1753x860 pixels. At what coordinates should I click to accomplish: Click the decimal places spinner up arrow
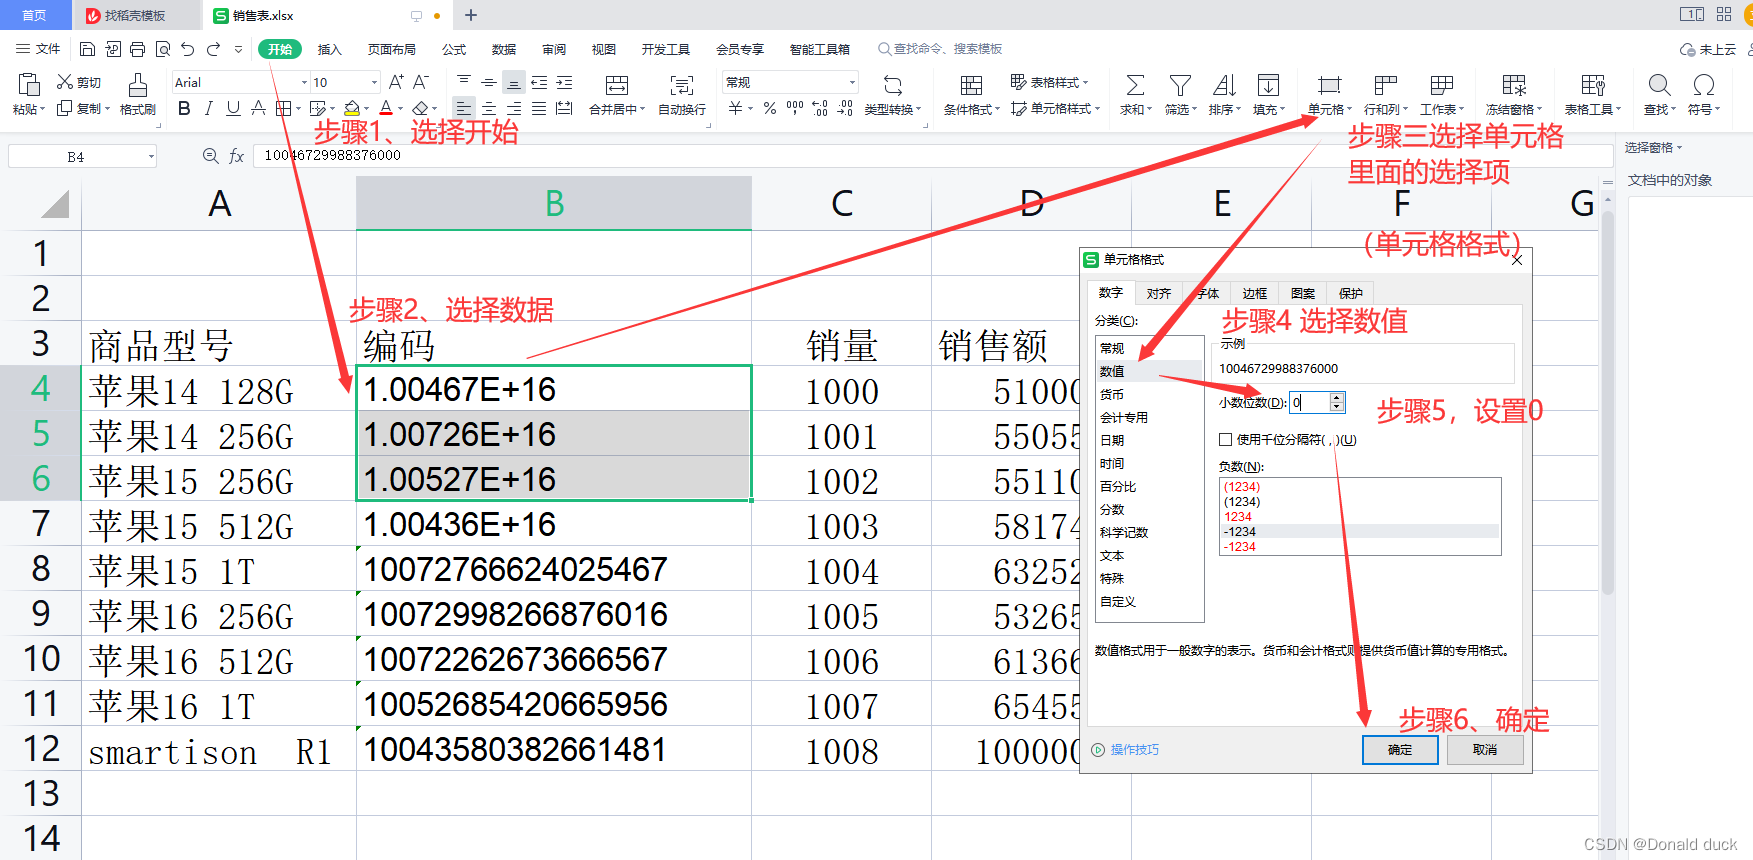pos(1337,397)
